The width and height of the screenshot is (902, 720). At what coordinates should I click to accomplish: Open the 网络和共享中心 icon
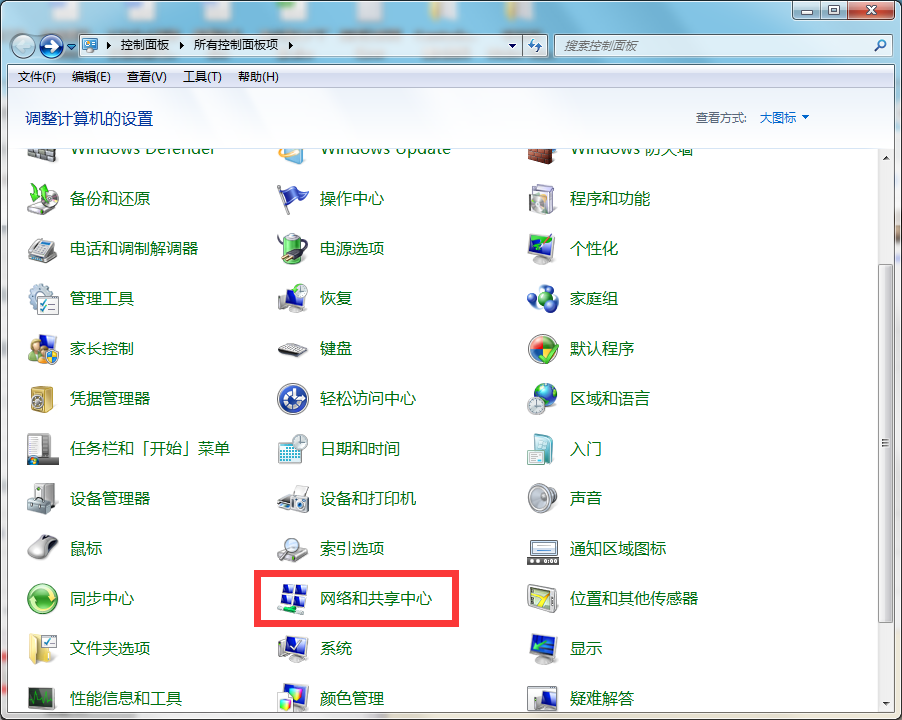tap(293, 599)
